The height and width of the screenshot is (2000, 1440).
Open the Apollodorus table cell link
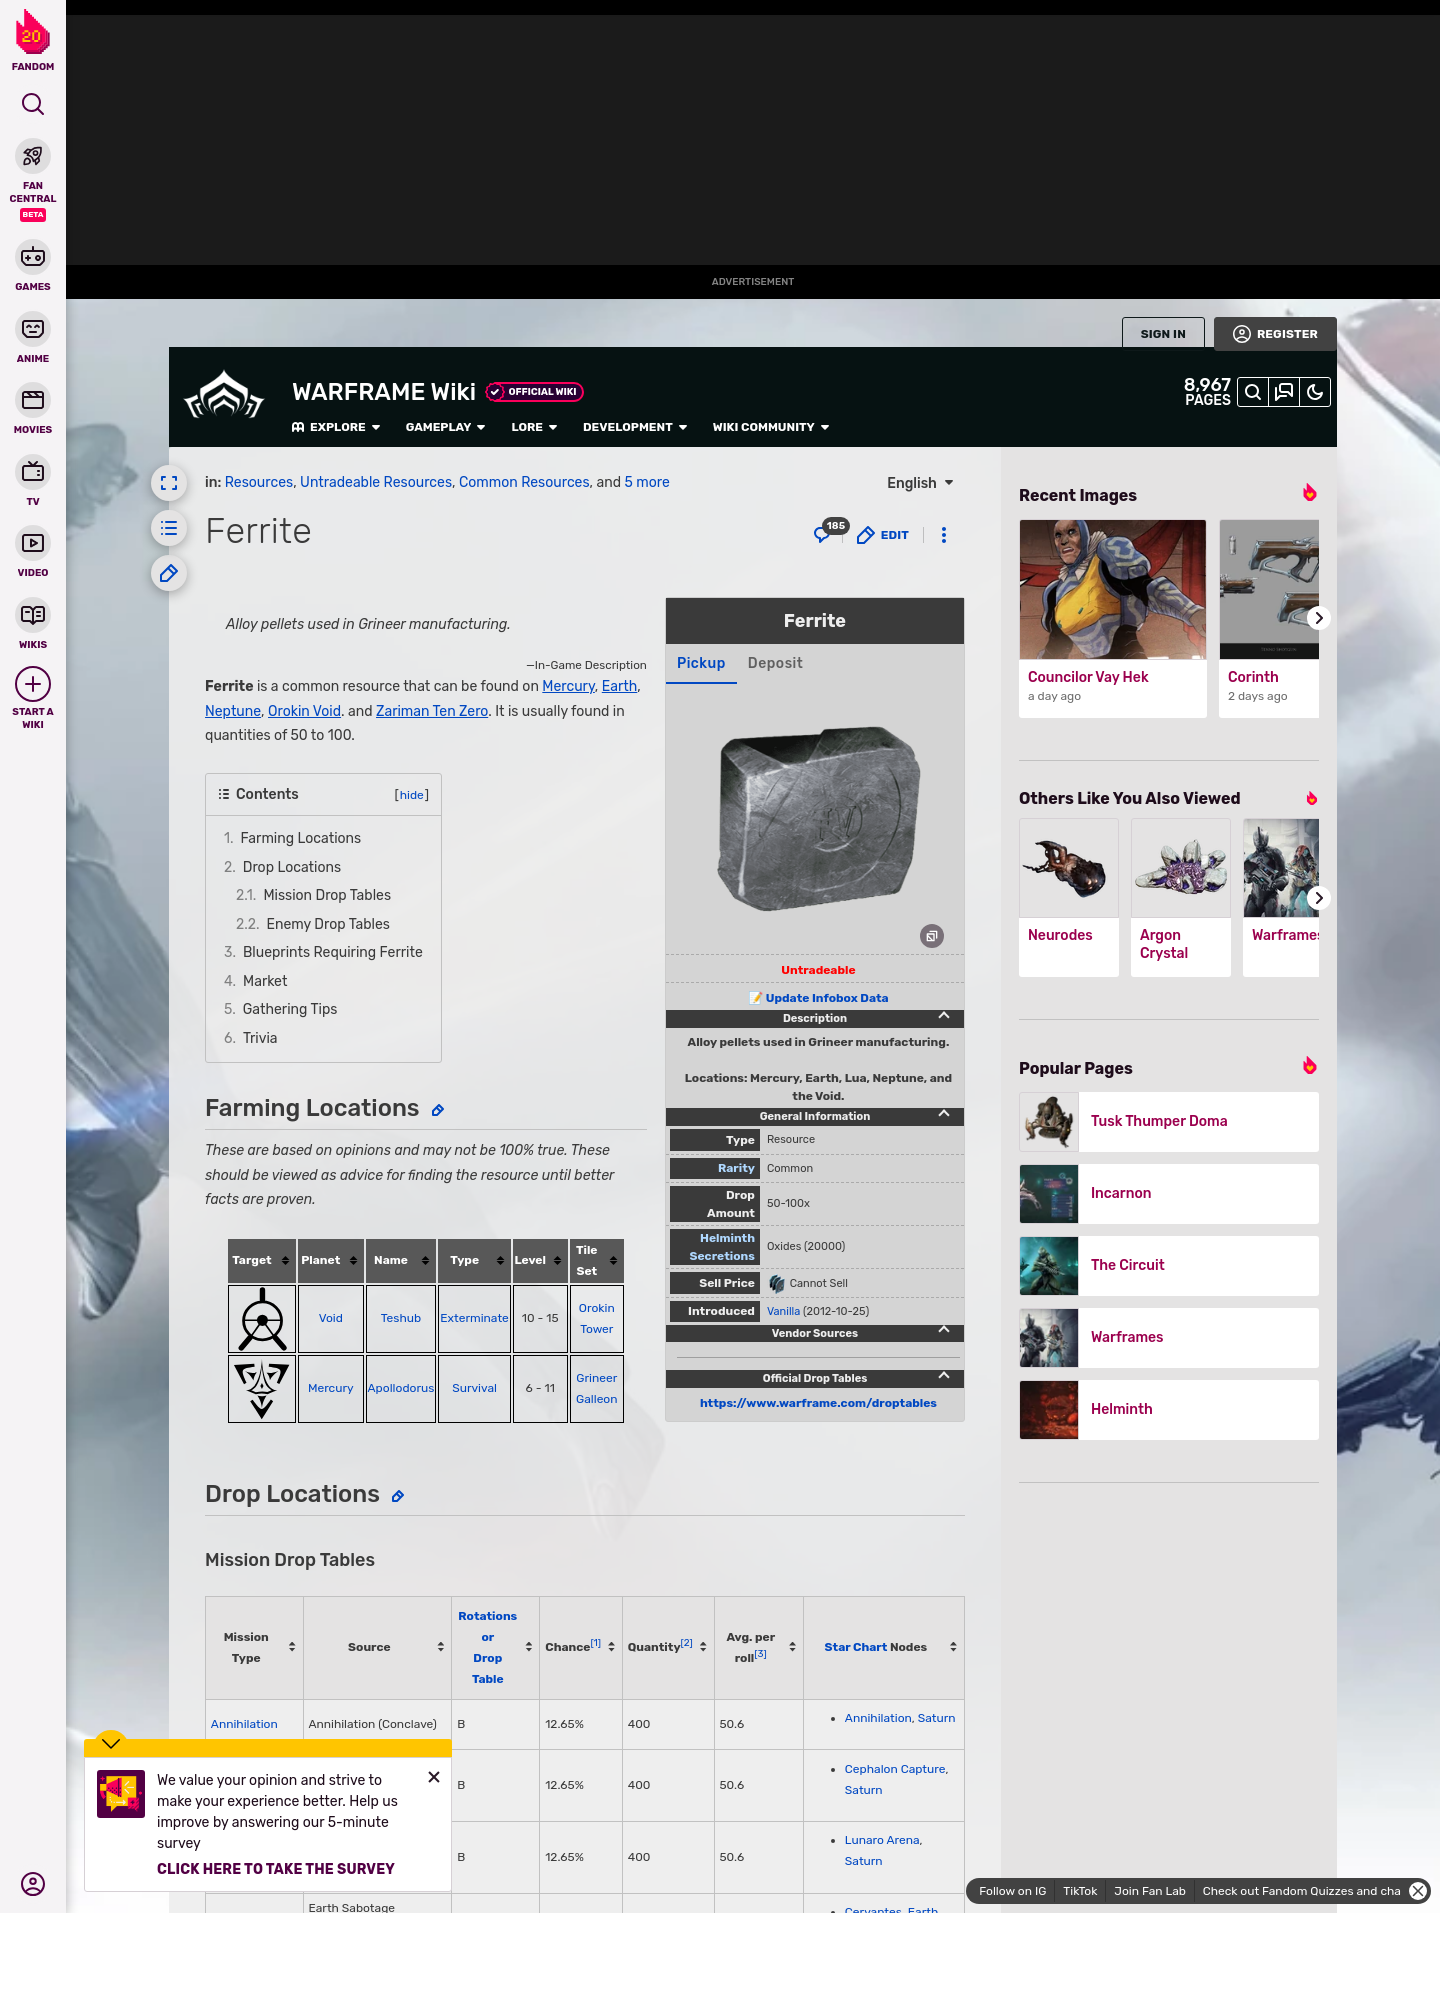tap(401, 1388)
